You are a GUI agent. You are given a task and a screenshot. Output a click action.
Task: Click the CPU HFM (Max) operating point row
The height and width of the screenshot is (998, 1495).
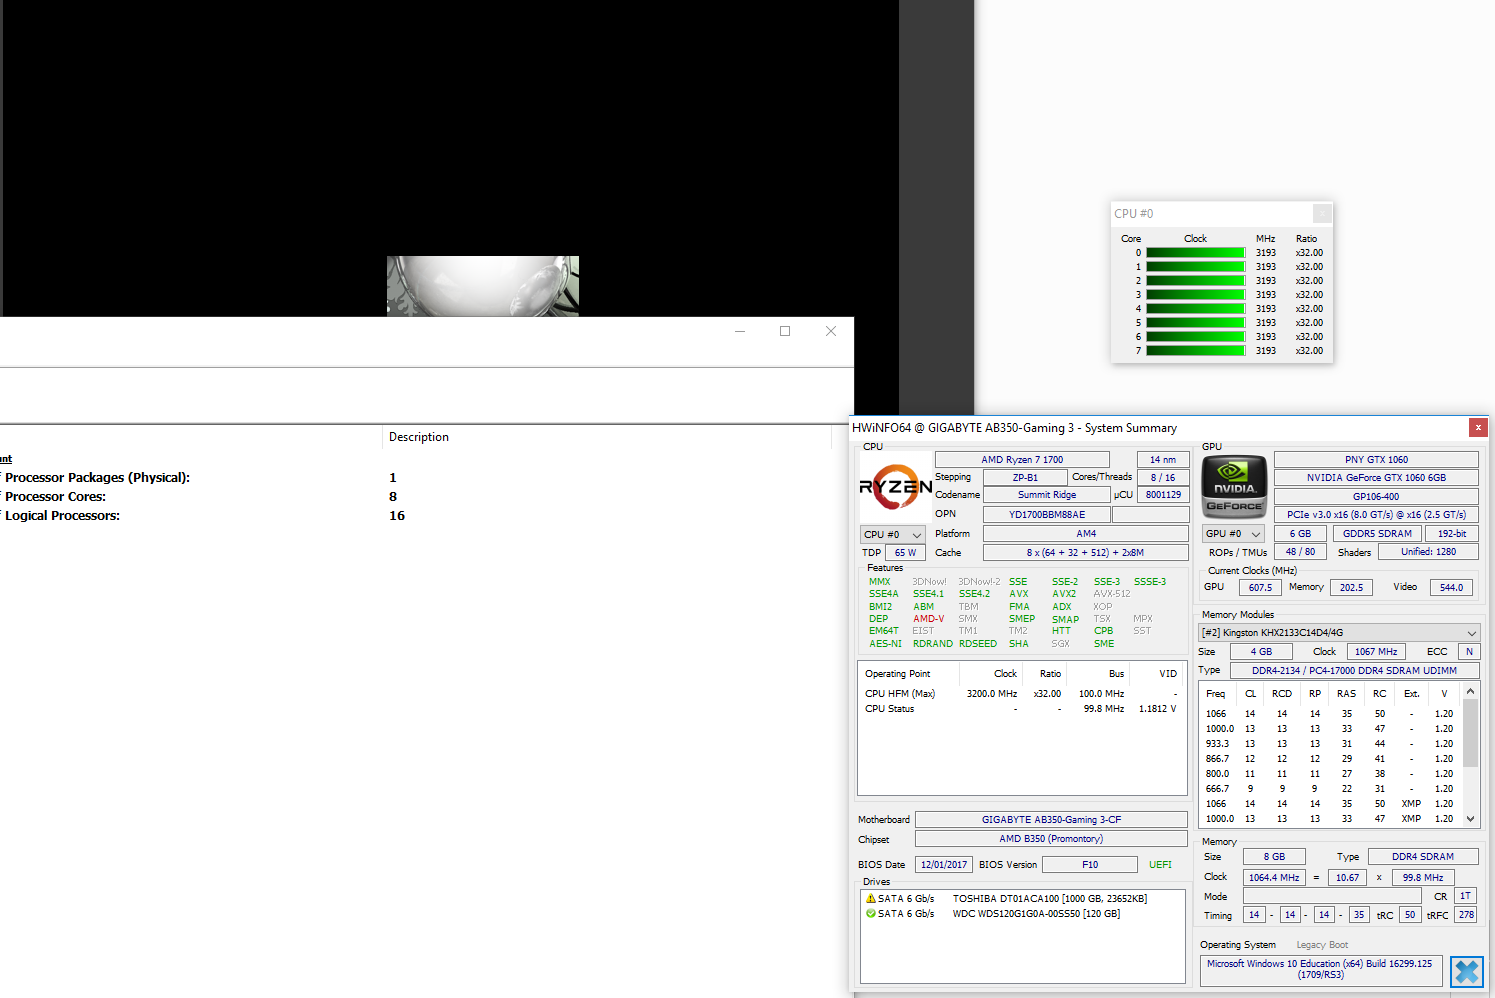1021,694
